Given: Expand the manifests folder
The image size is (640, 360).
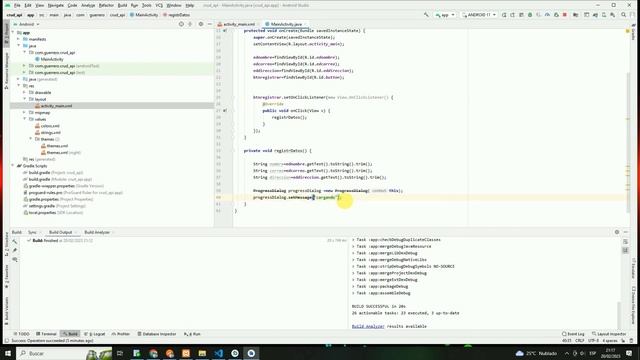Looking at the screenshot, I should (x=19, y=39).
